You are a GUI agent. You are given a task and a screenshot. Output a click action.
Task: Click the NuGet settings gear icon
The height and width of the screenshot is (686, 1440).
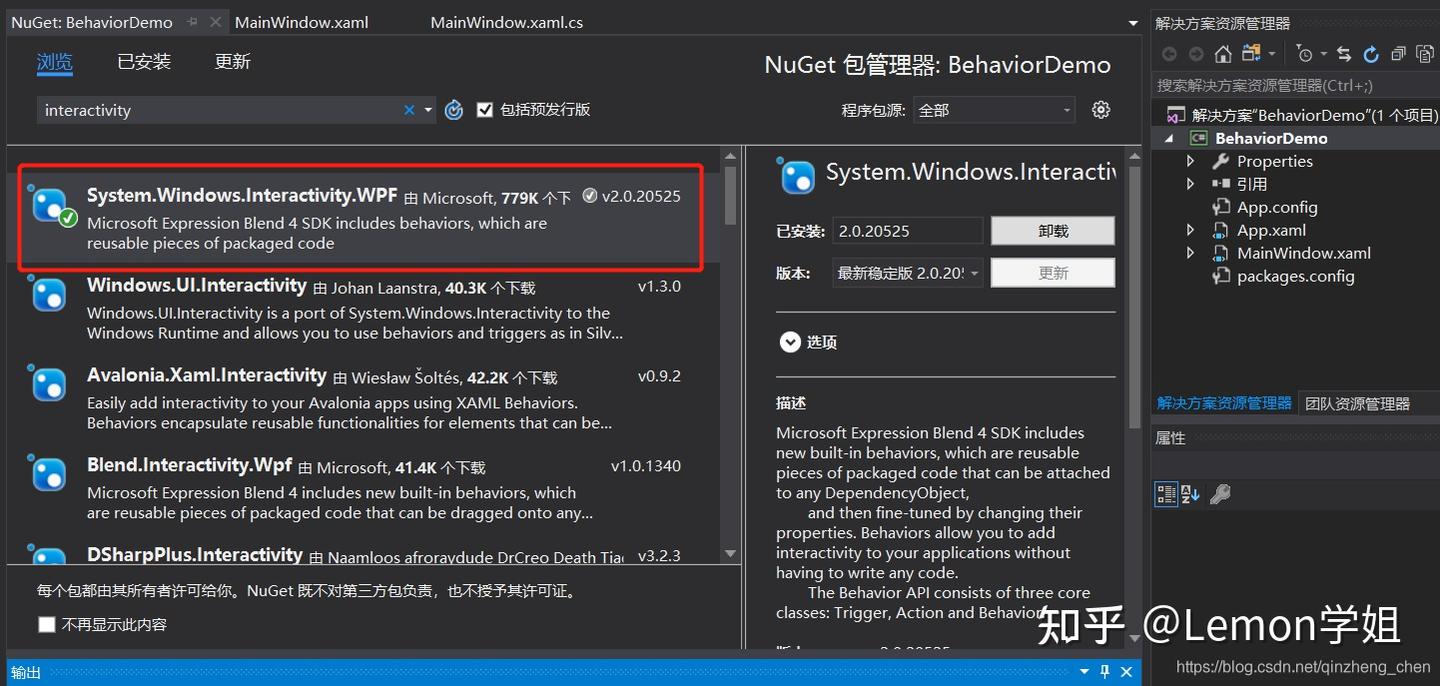[x=1100, y=110]
